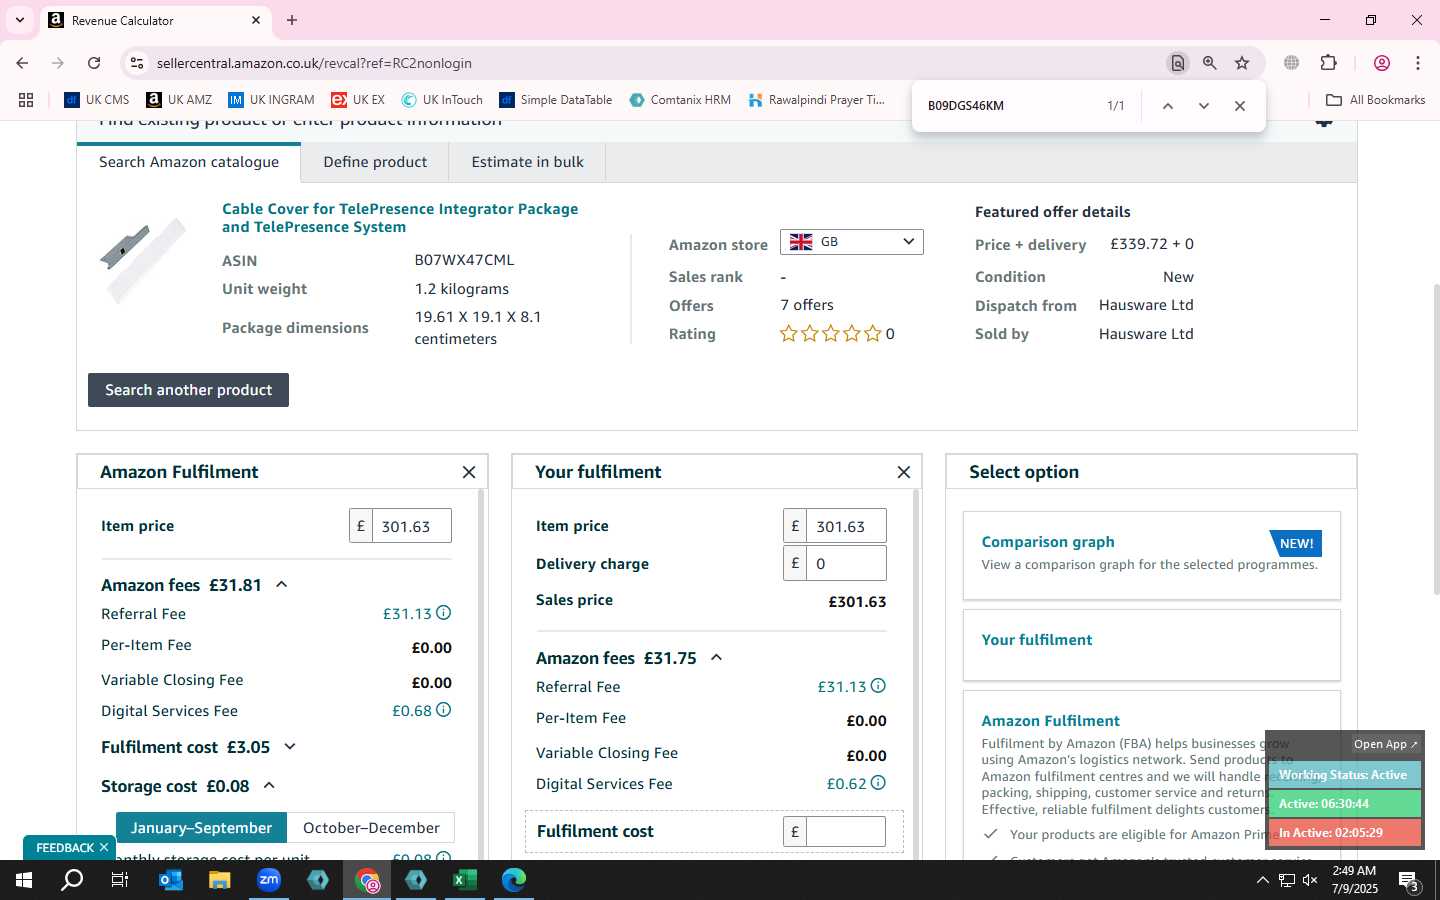Close the find-in-page bar
The image size is (1440, 900).
coord(1240,106)
